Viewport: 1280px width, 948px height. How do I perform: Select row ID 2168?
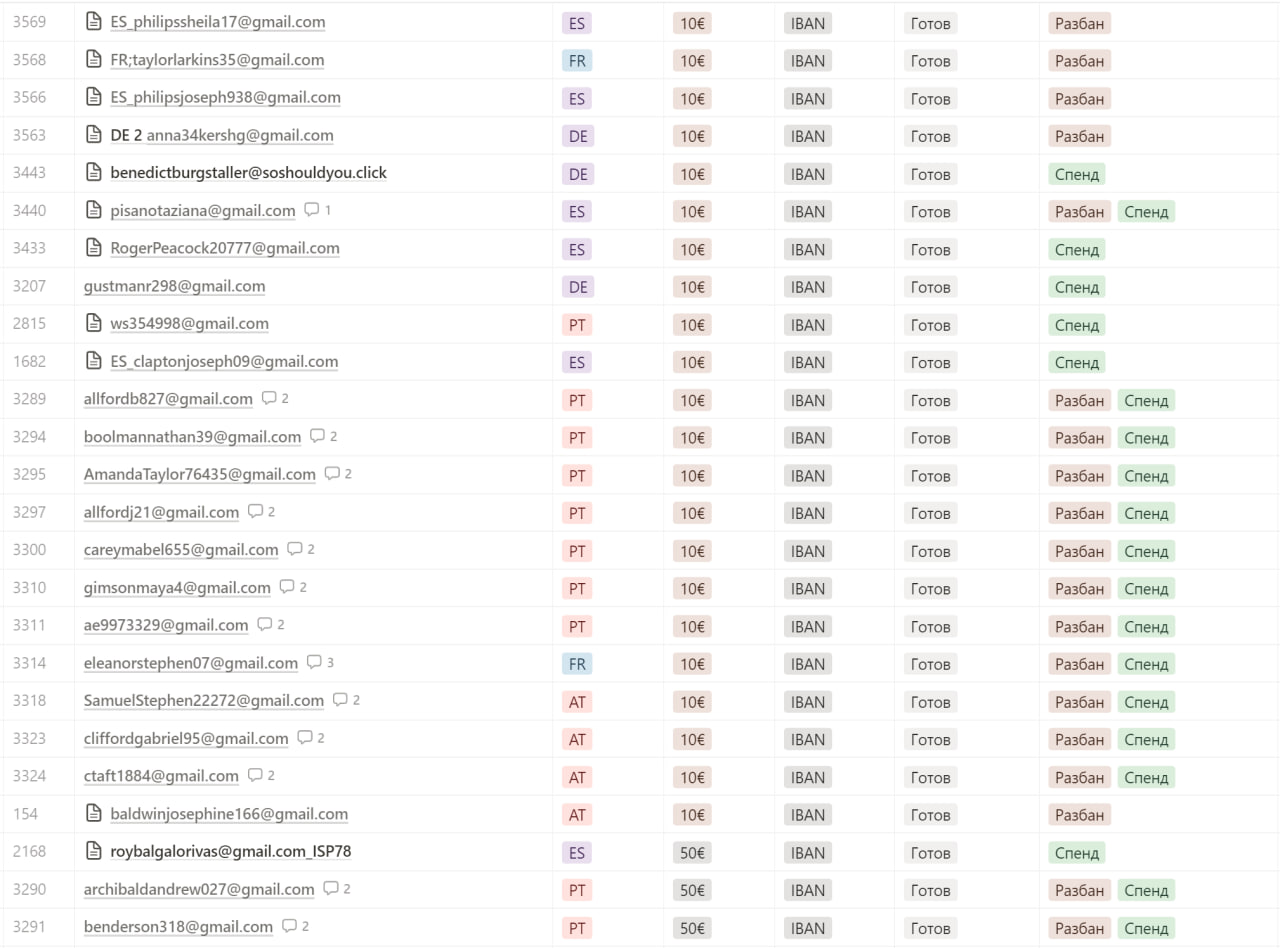click(x=29, y=852)
